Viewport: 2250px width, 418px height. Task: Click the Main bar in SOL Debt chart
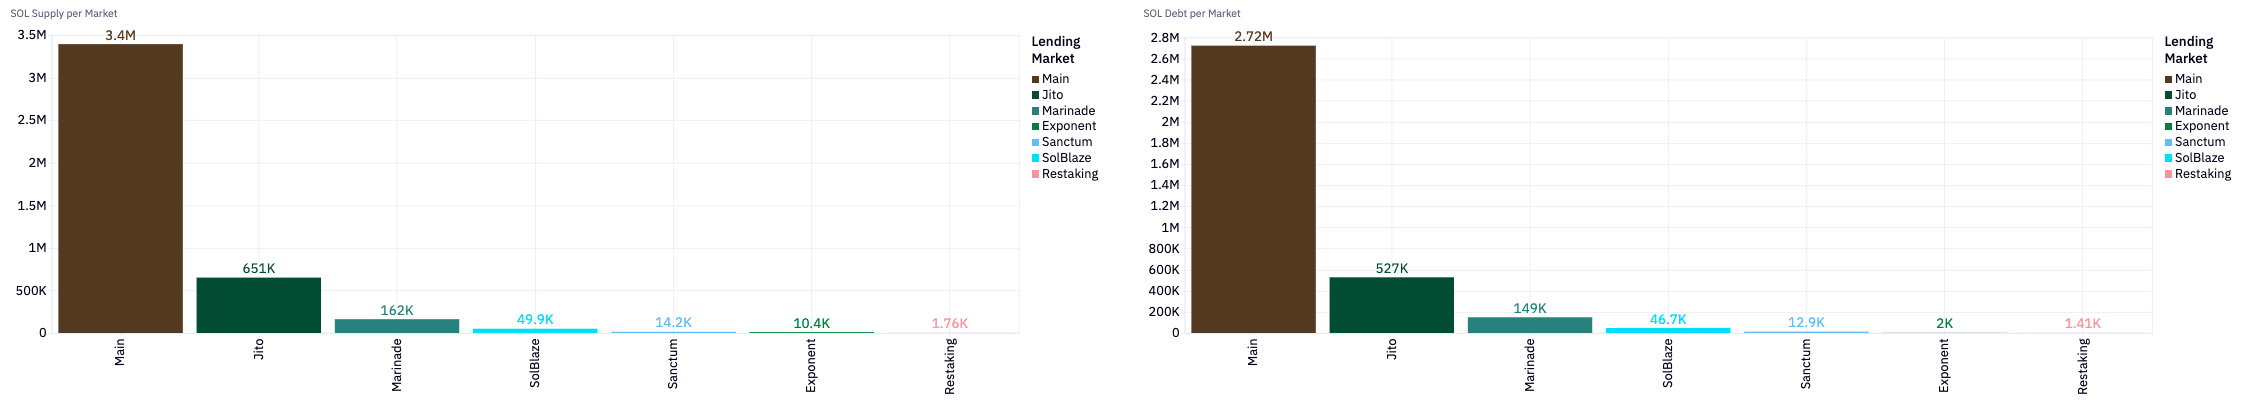[1253, 188]
